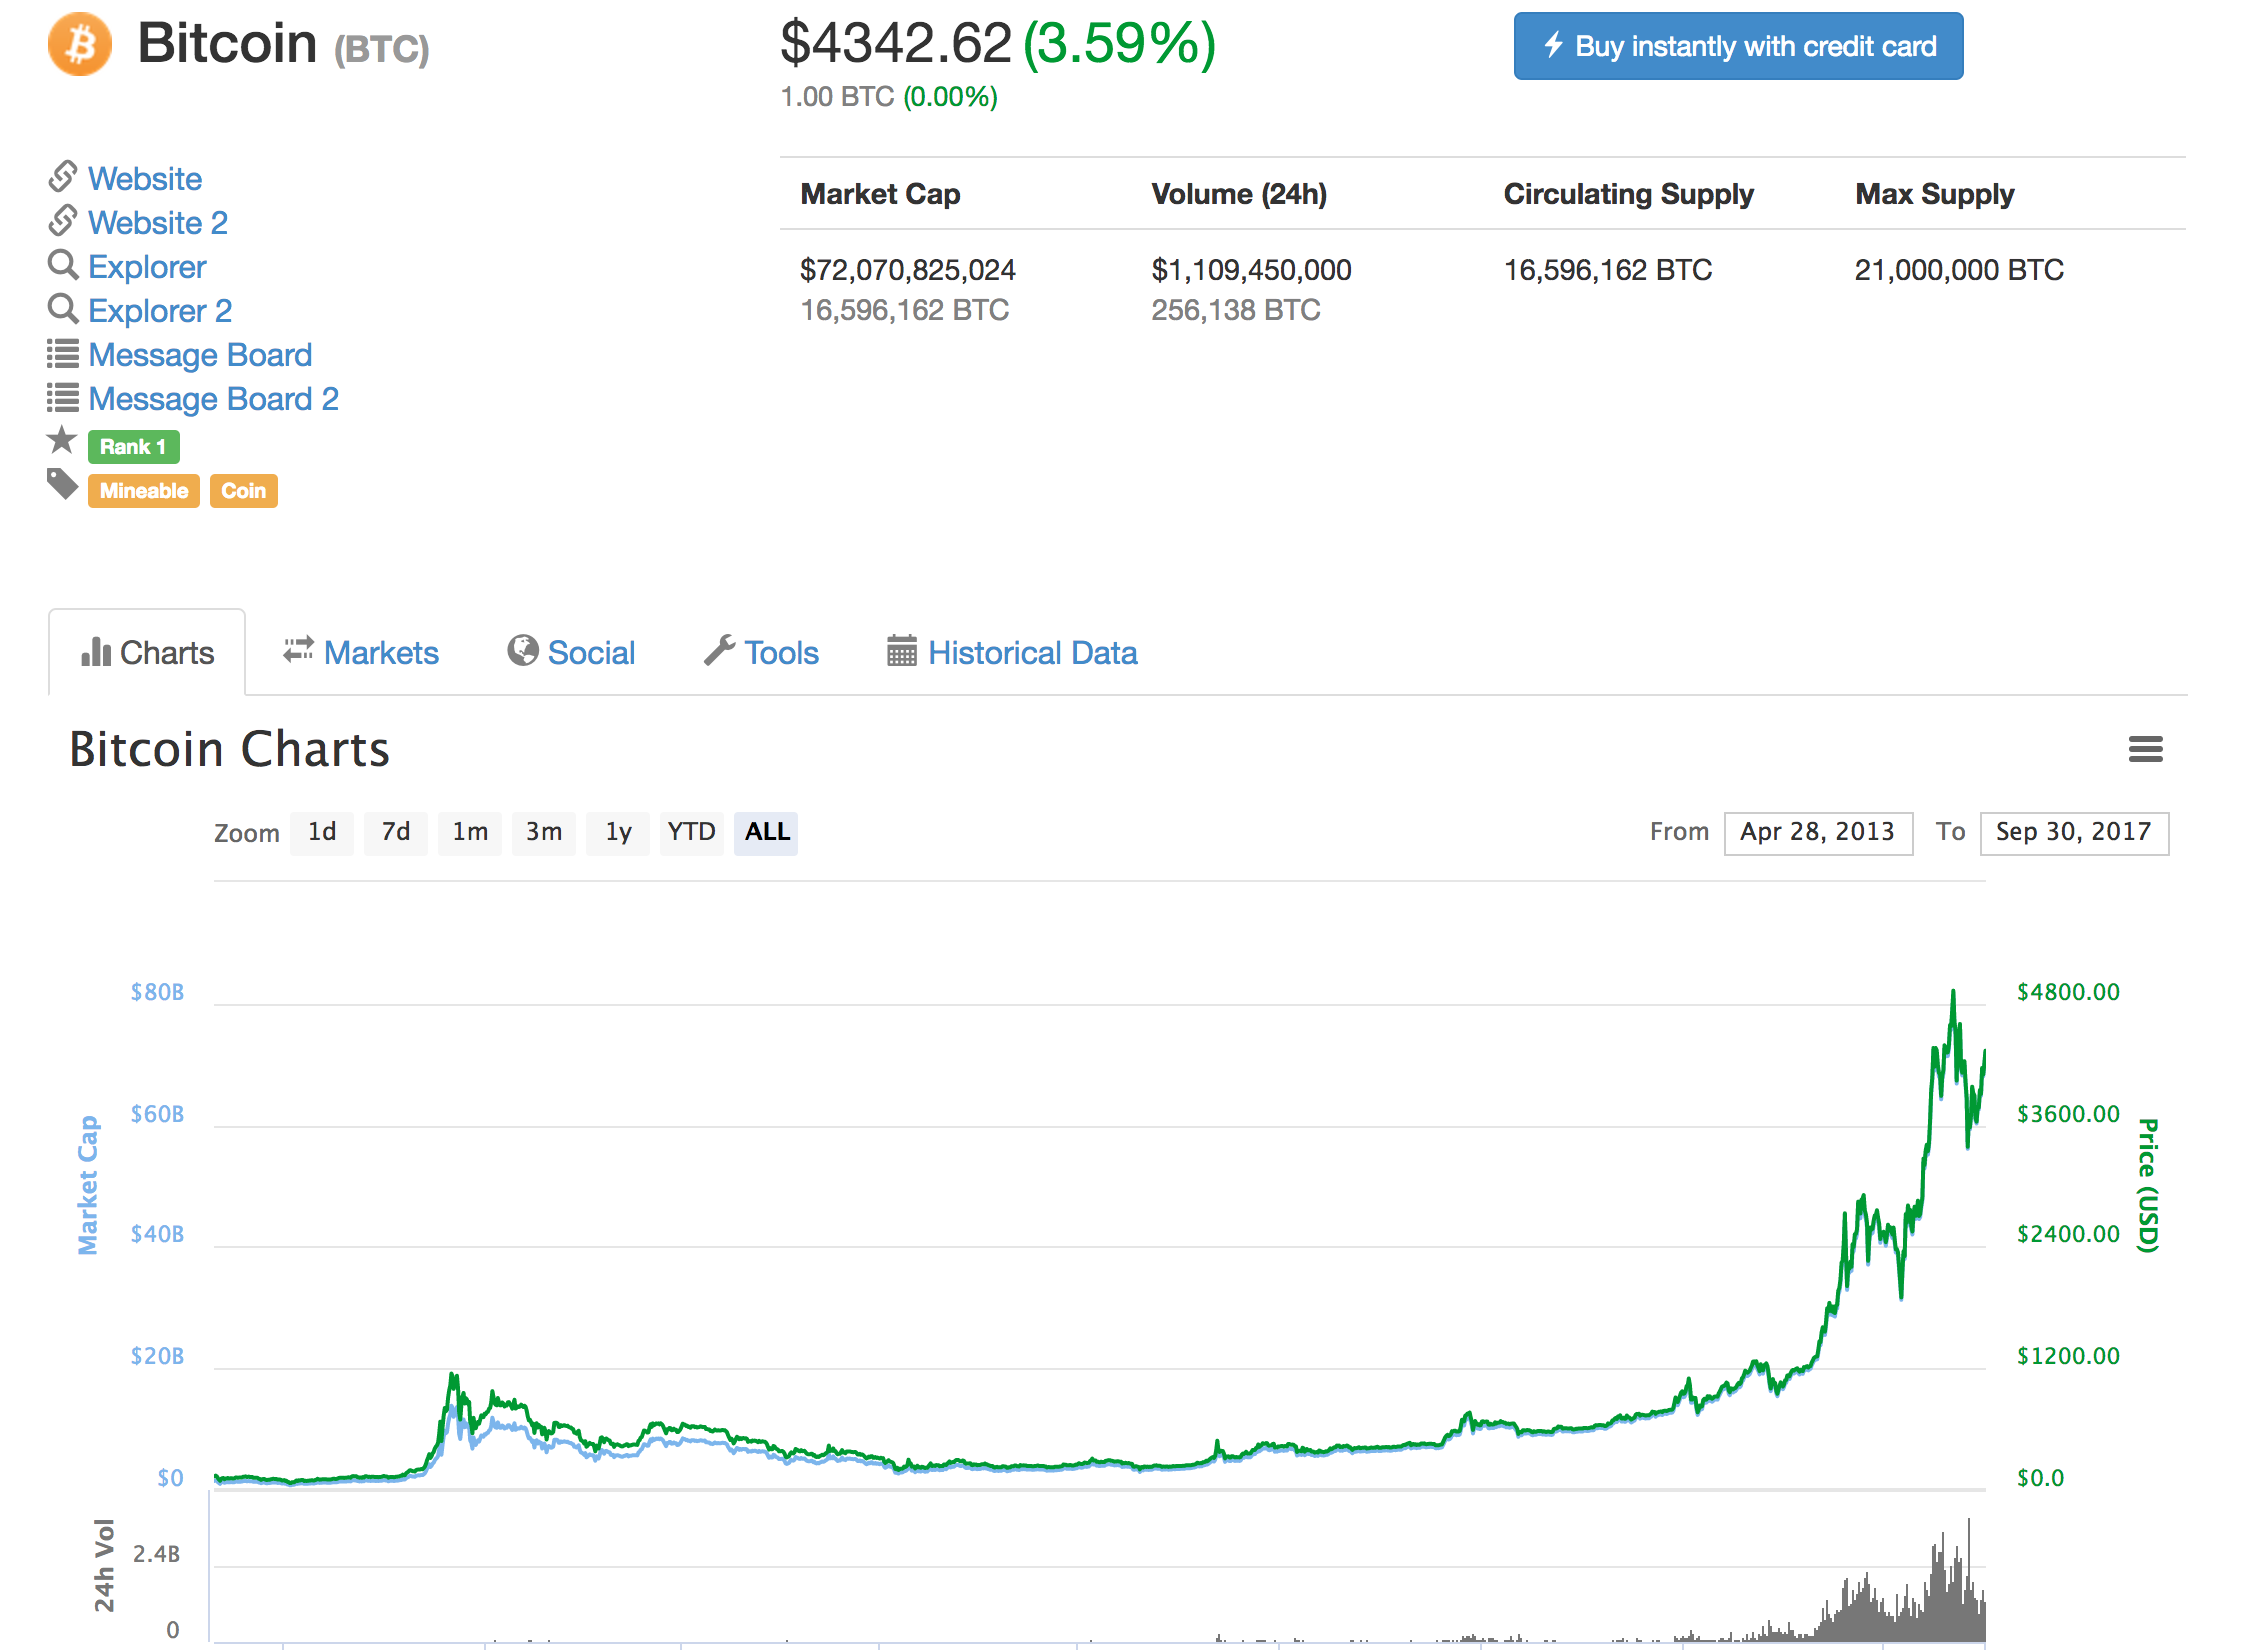Switch to the Social tab
Screen dimensions: 2258x1650
[571, 652]
